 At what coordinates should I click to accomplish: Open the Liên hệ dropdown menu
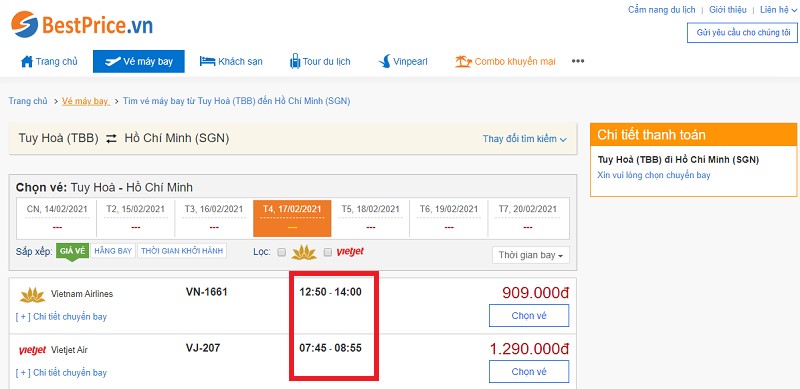[778, 10]
